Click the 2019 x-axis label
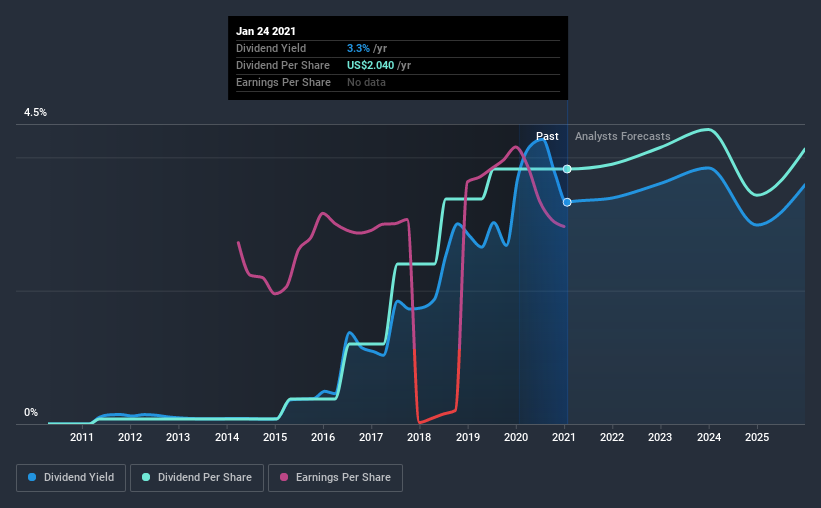Screen dimensions: 821x508 (468, 437)
